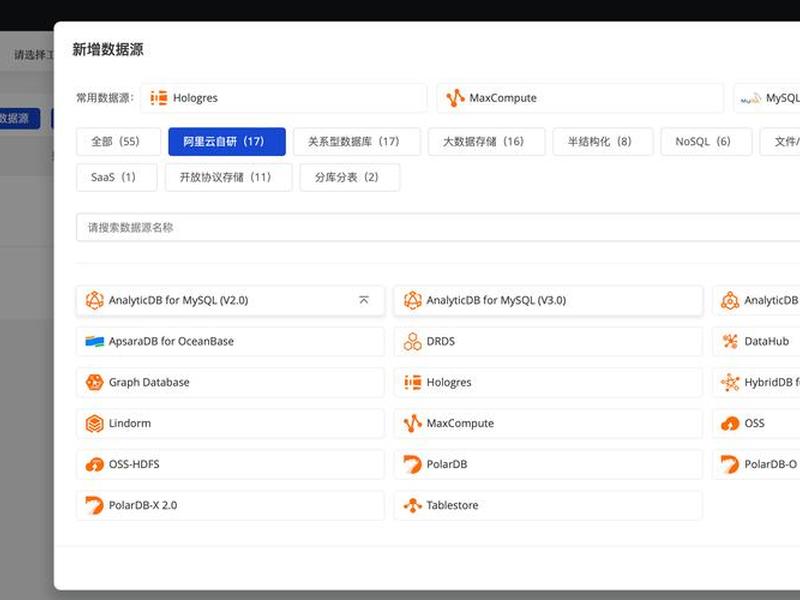The image size is (800, 600).
Task: Select the 全部 (55) category tab
Action: tap(118, 141)
